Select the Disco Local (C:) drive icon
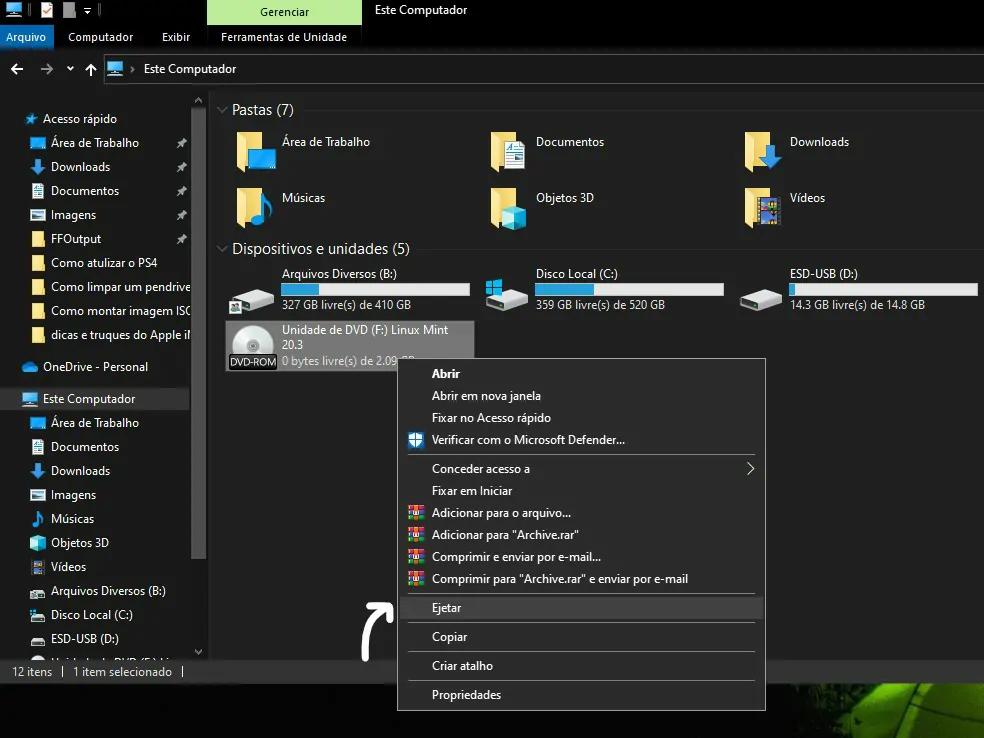 [506, 296]
